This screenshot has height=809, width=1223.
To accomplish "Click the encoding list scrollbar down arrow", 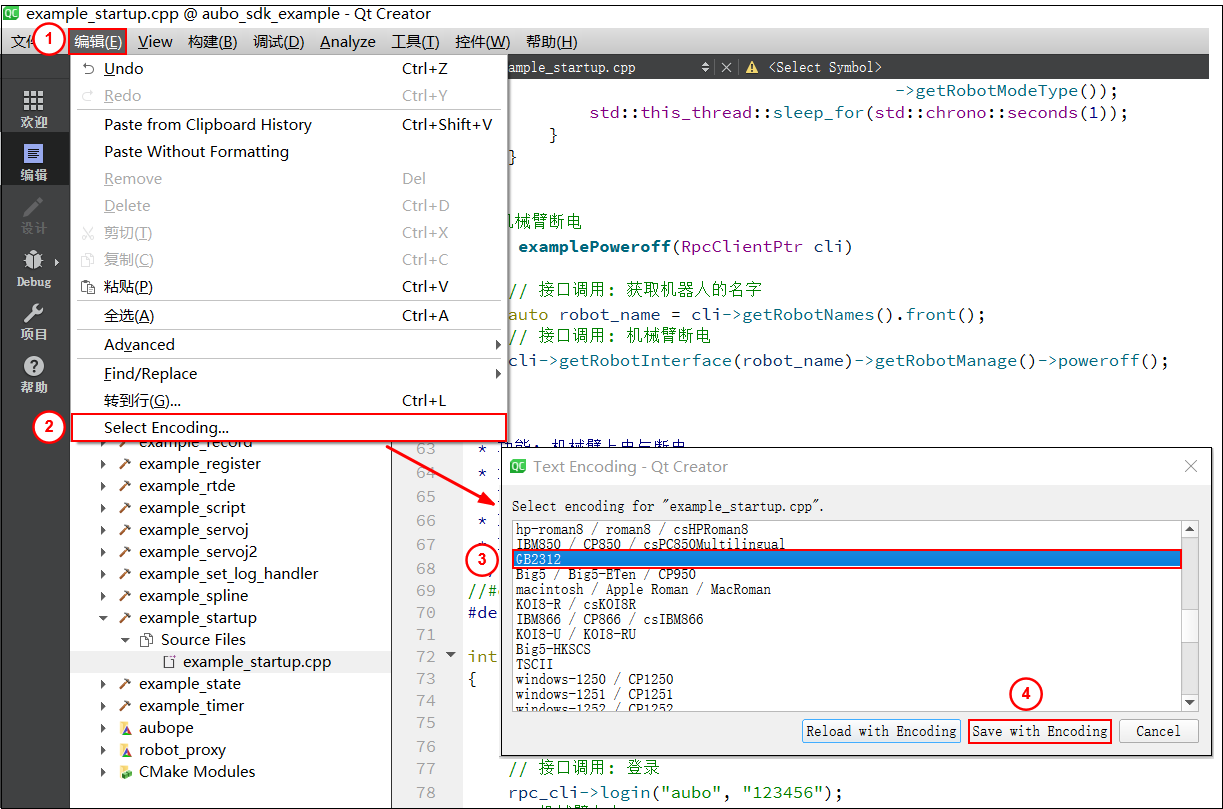I will [x=1189, y=702].
